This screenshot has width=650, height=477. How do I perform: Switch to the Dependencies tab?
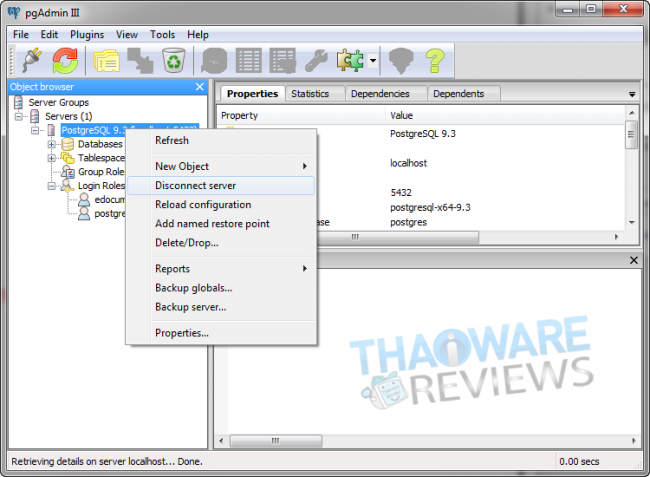click(x=386, y=94)
